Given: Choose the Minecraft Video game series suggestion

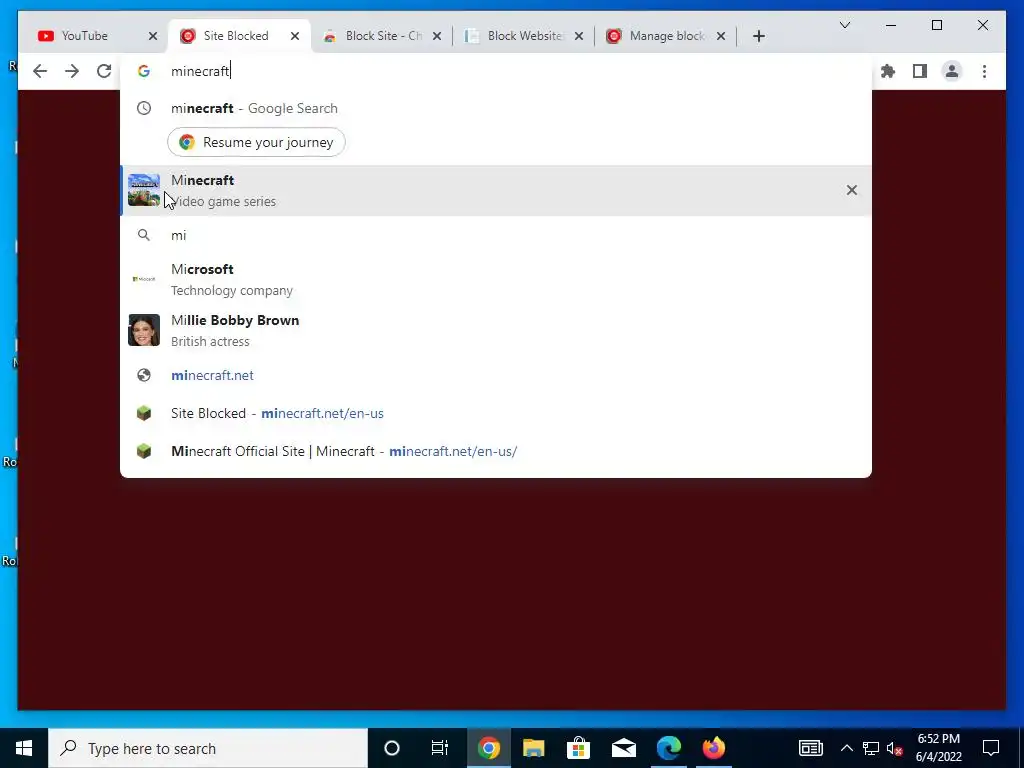Looking at the screenshot, I should click(496, 191).
